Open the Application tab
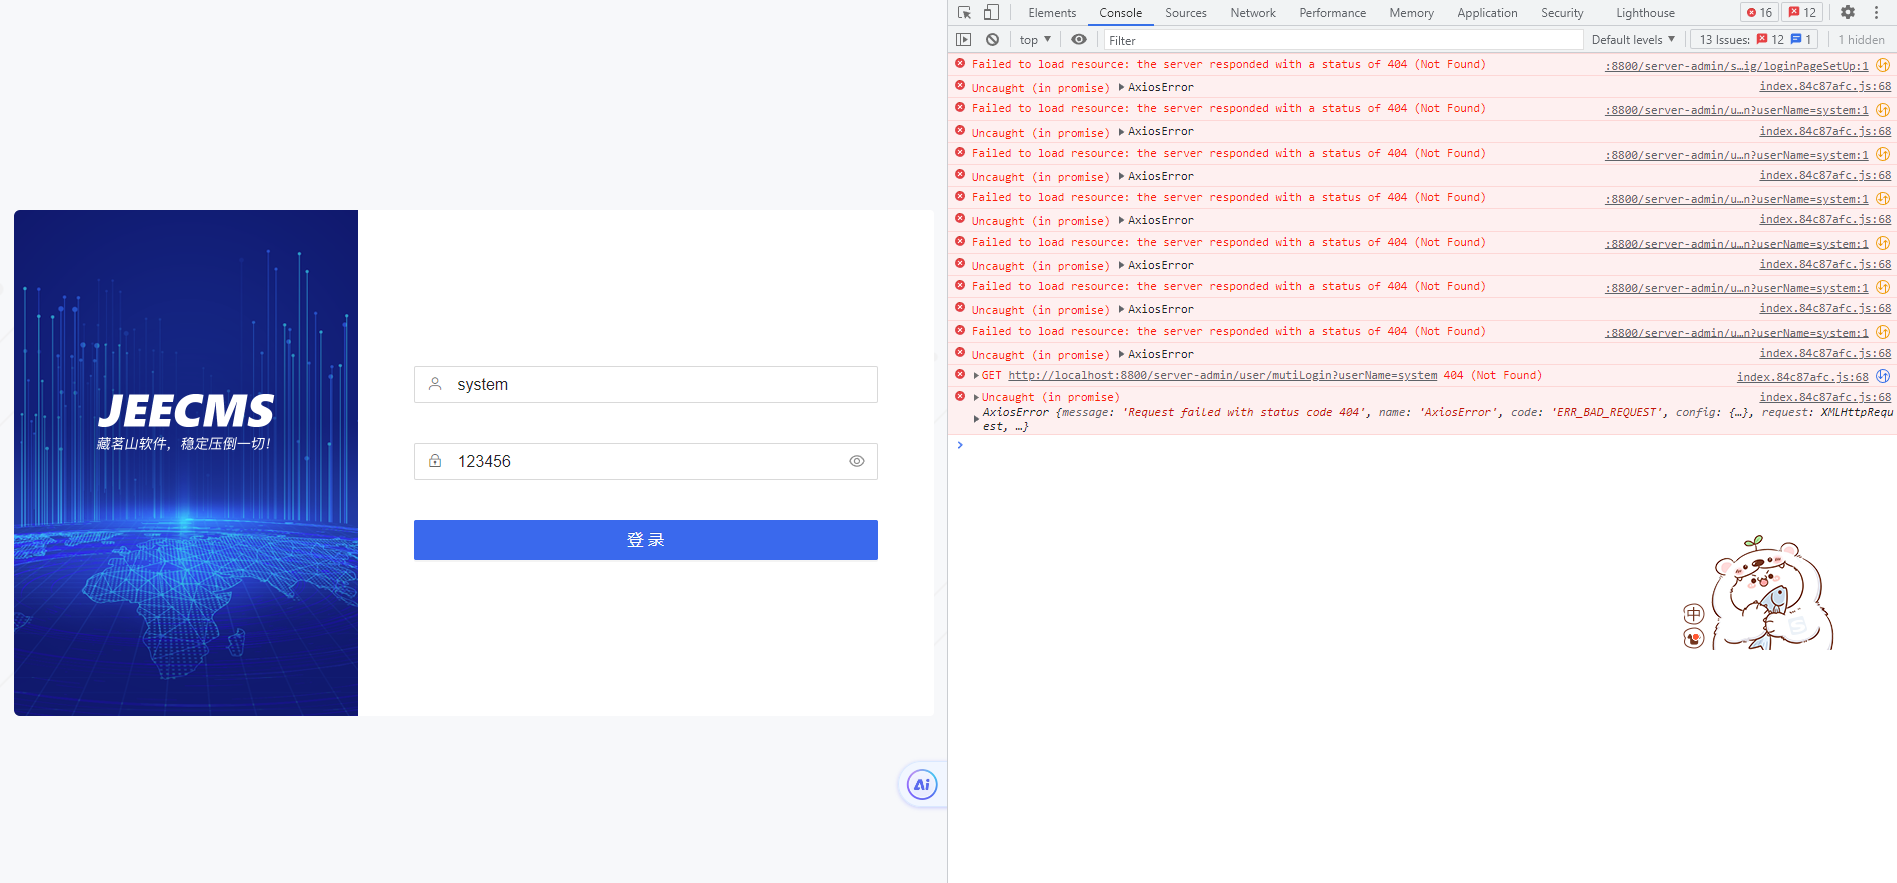This screenshot has height=883, width=1897. 1487,13
